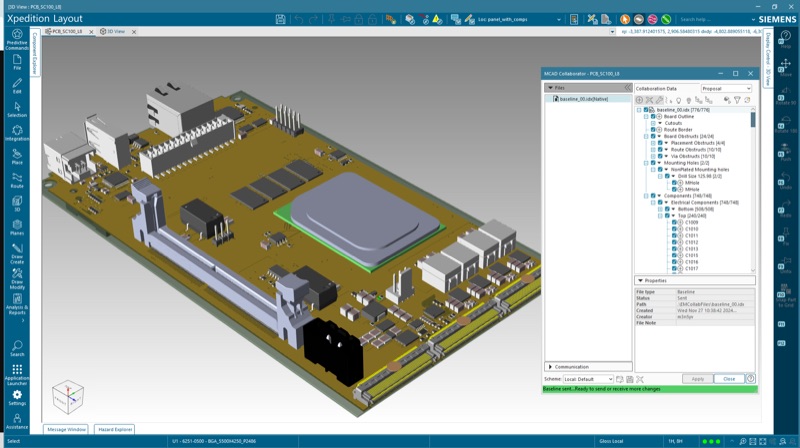
Task: Click the green round icon in the top toolbar
Action: point(666,19)
